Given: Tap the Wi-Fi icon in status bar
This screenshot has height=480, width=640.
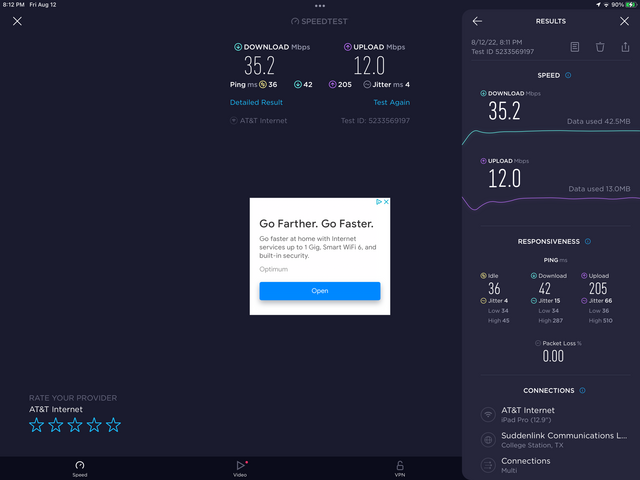Looking at the screenshot, I should point(606,5).
